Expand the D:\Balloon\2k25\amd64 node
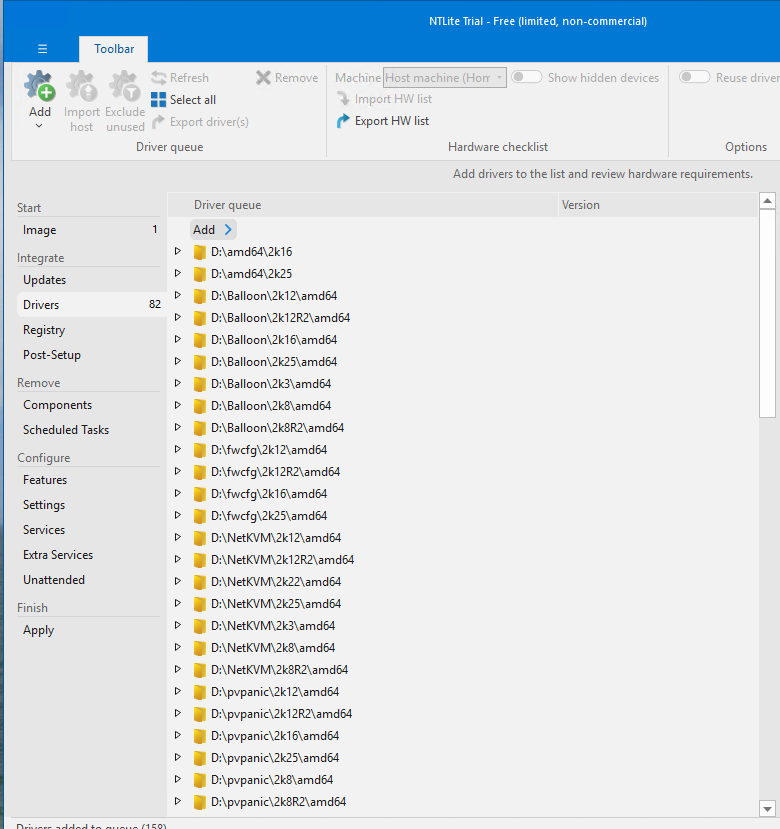780x829 pixels. [178, 361]
